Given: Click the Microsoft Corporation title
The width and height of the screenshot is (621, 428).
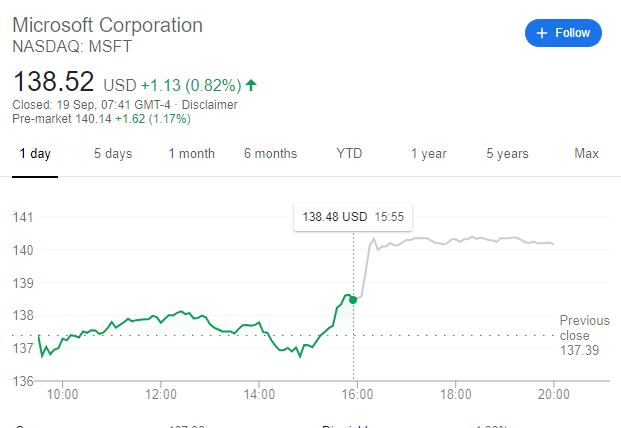Looking at the screenshot, I should click(x=107, y=25).
